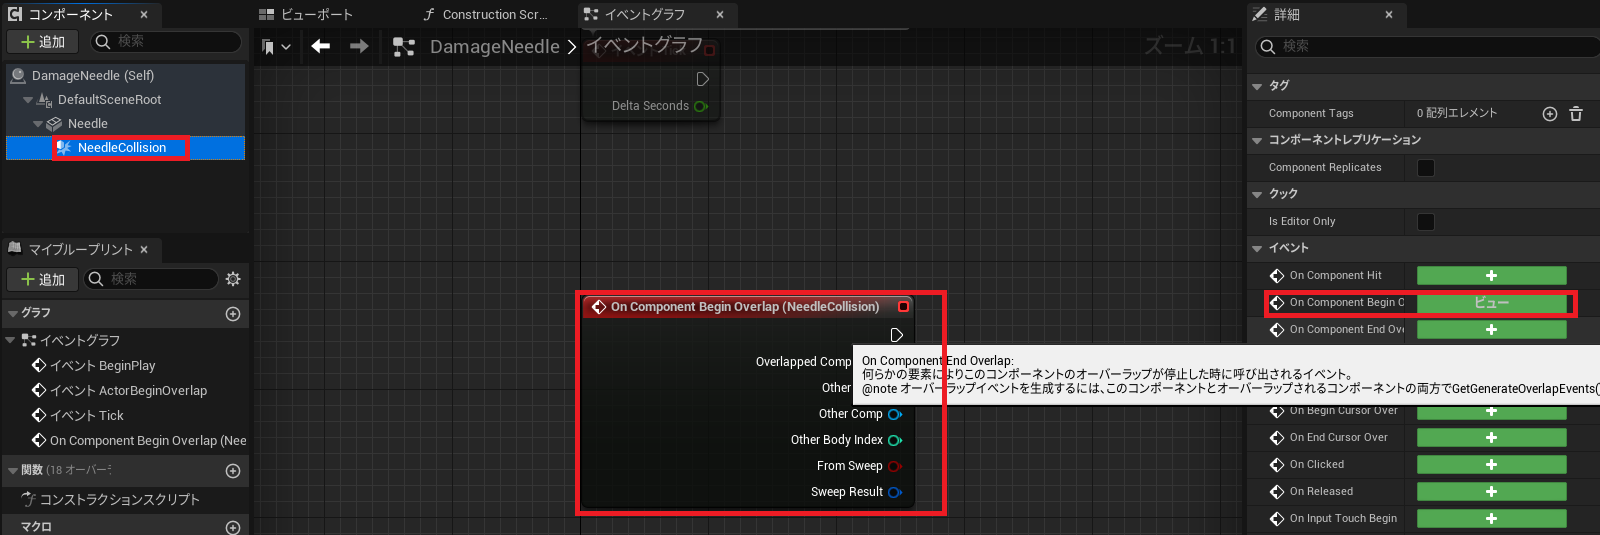Click the Tick node execution output pin
This screenshot has height=535, width=1600.
[x=702, y=79]
